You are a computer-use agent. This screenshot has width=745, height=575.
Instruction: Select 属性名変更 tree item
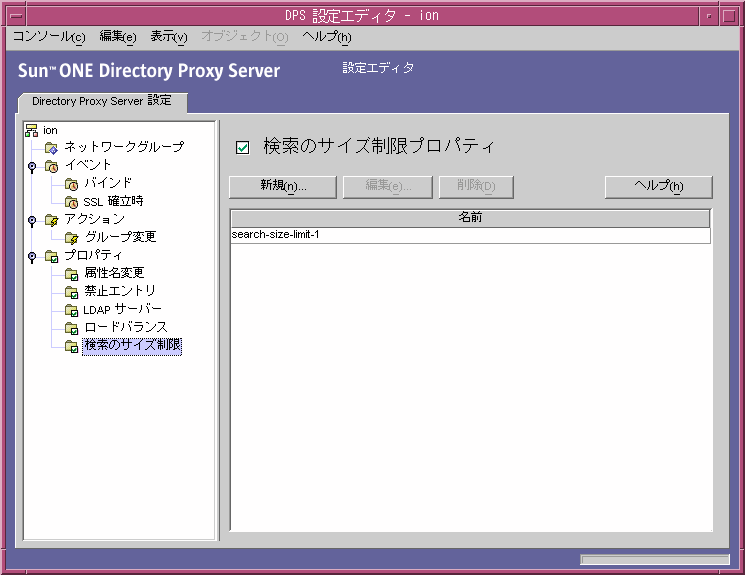click(114, 273)
